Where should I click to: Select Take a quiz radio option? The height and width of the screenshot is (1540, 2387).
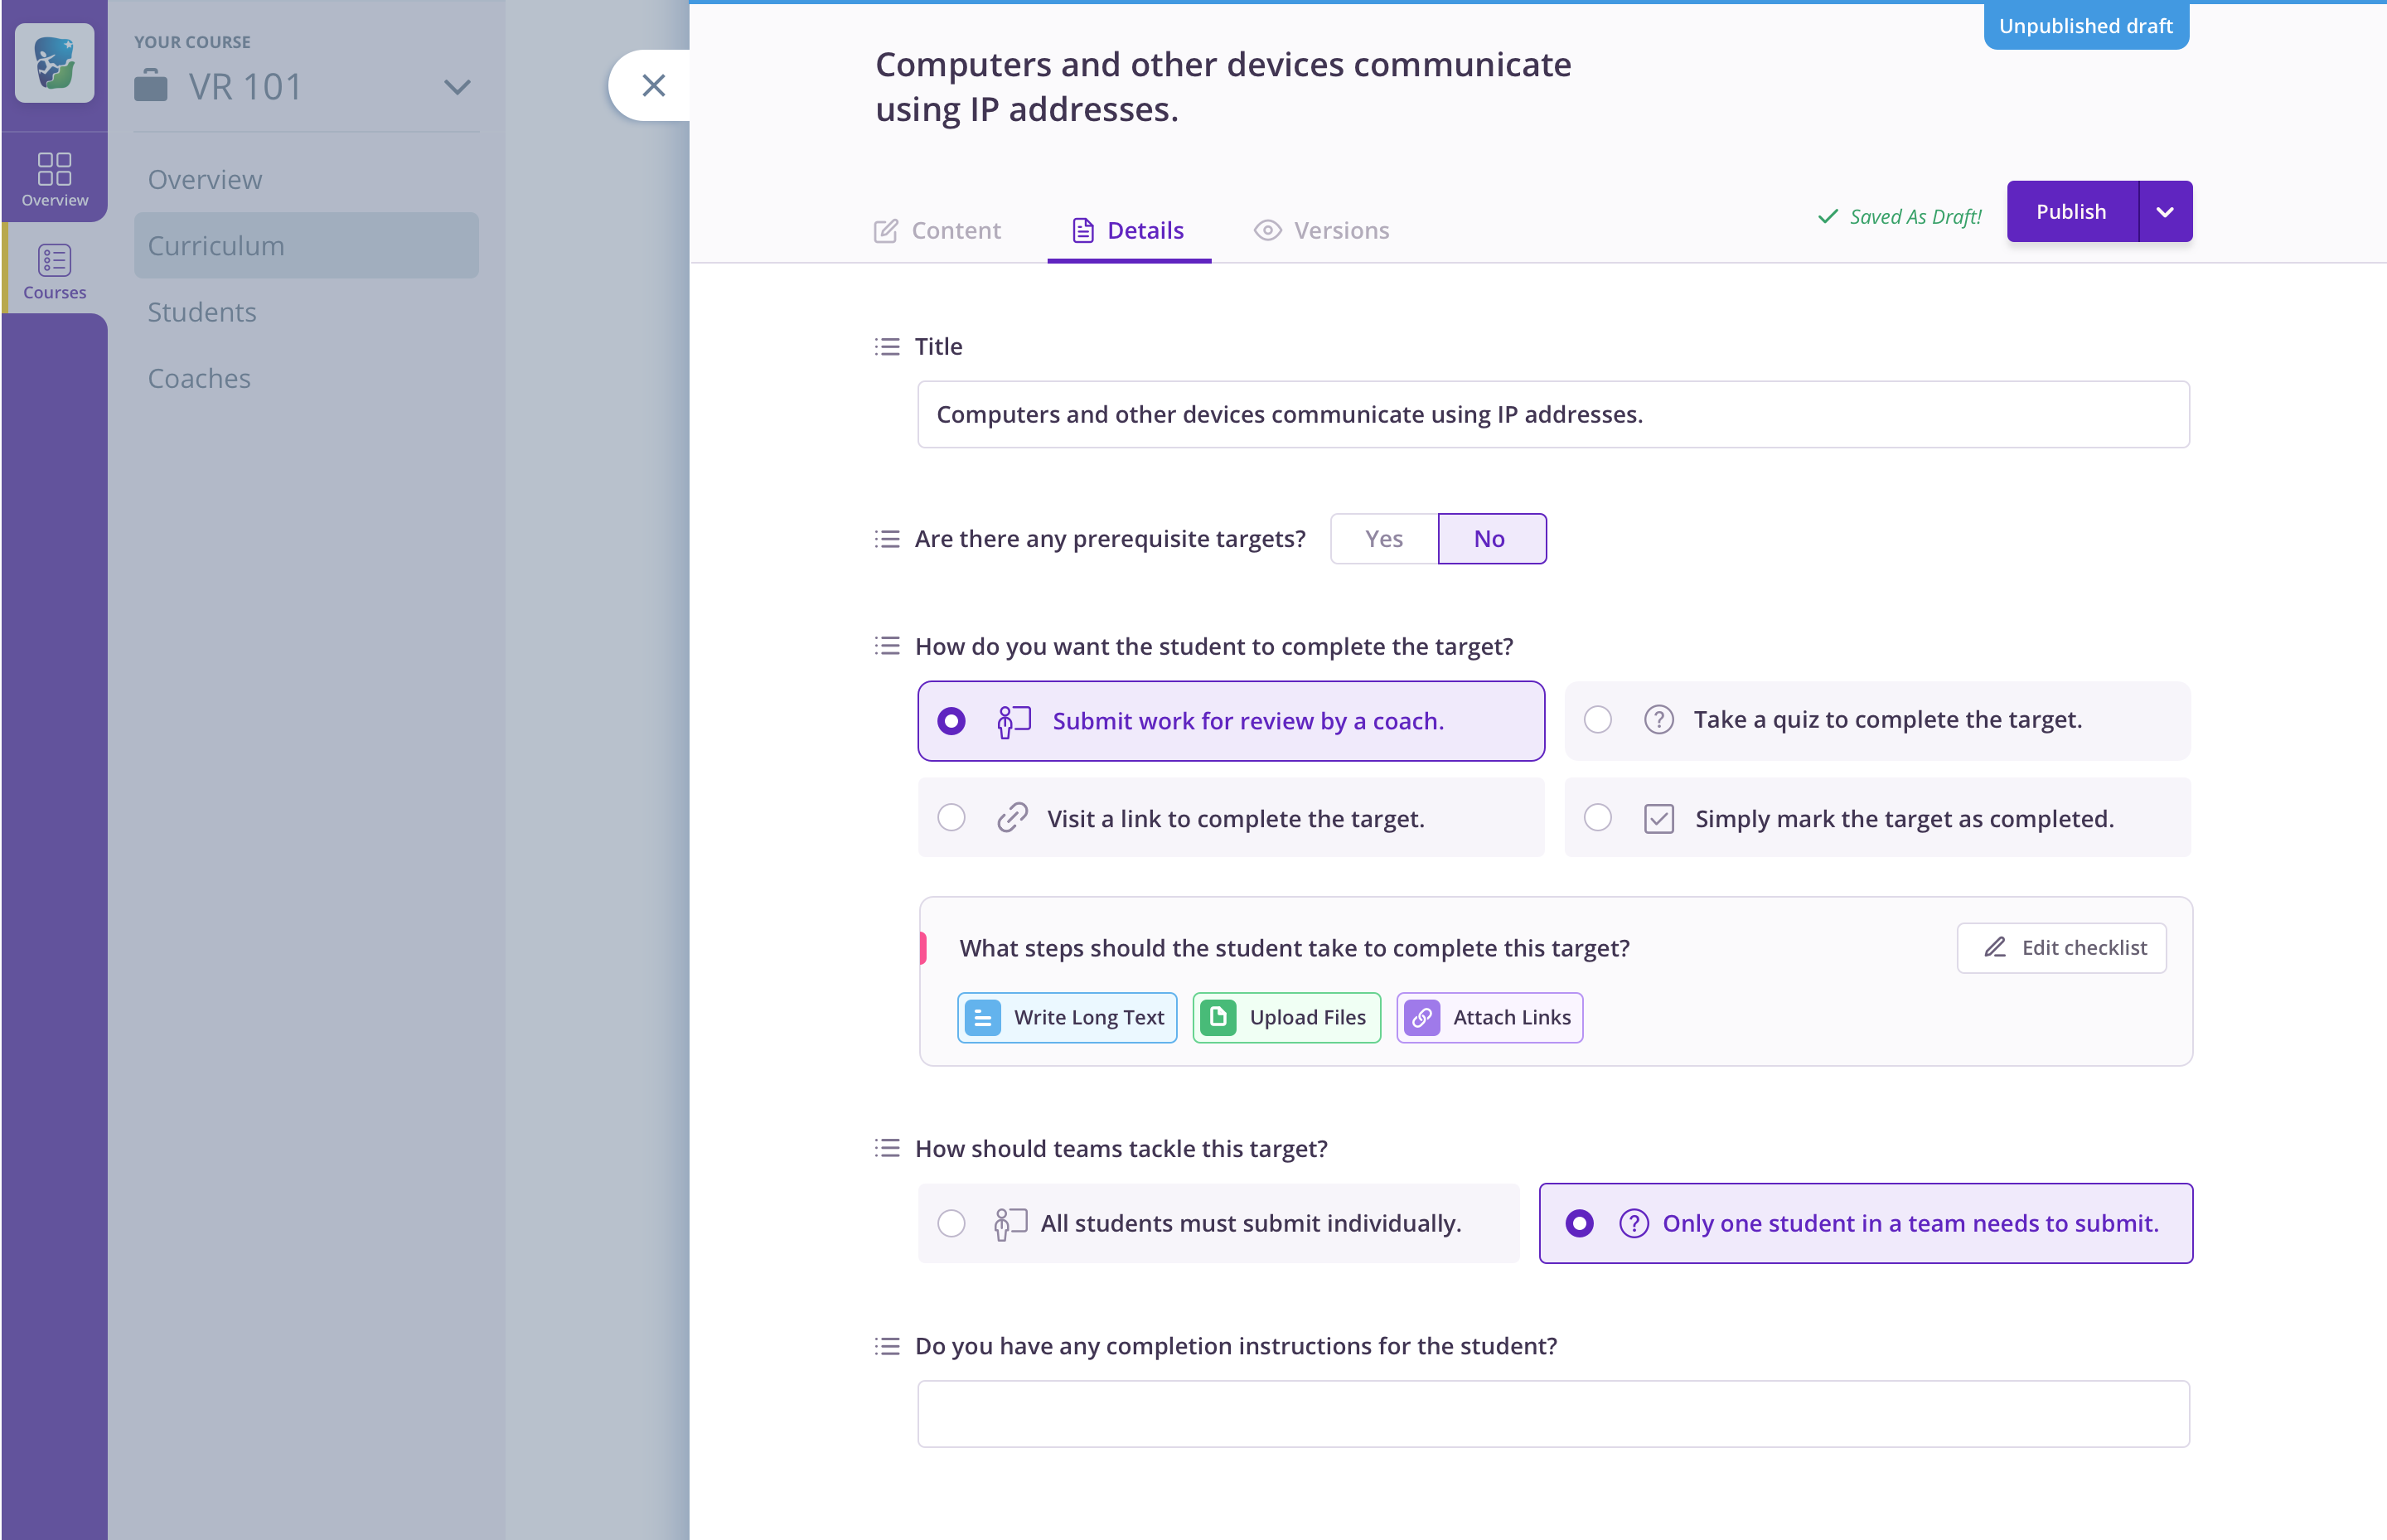pyautogui.click(x=1597, y=720)
